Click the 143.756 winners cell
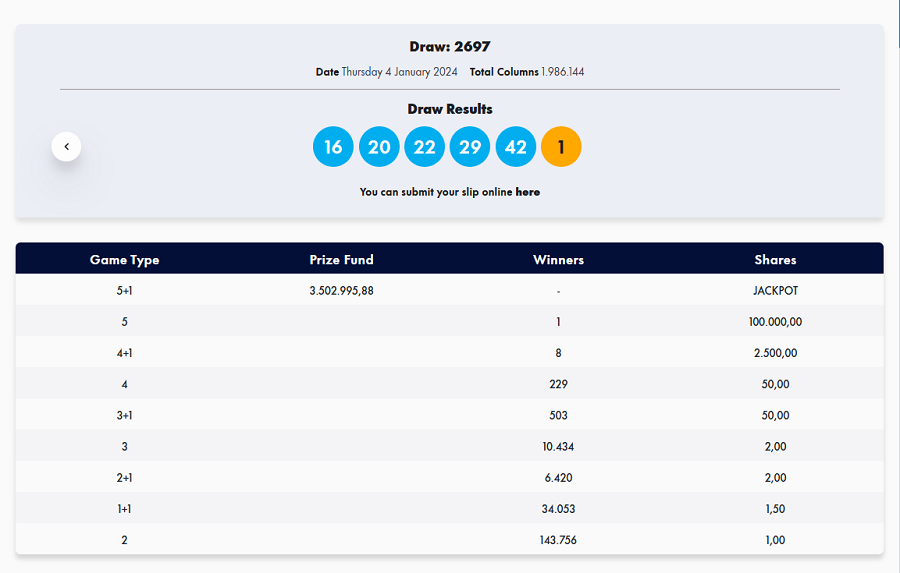Viewport: 900px width, 573px height. [558, 540]
